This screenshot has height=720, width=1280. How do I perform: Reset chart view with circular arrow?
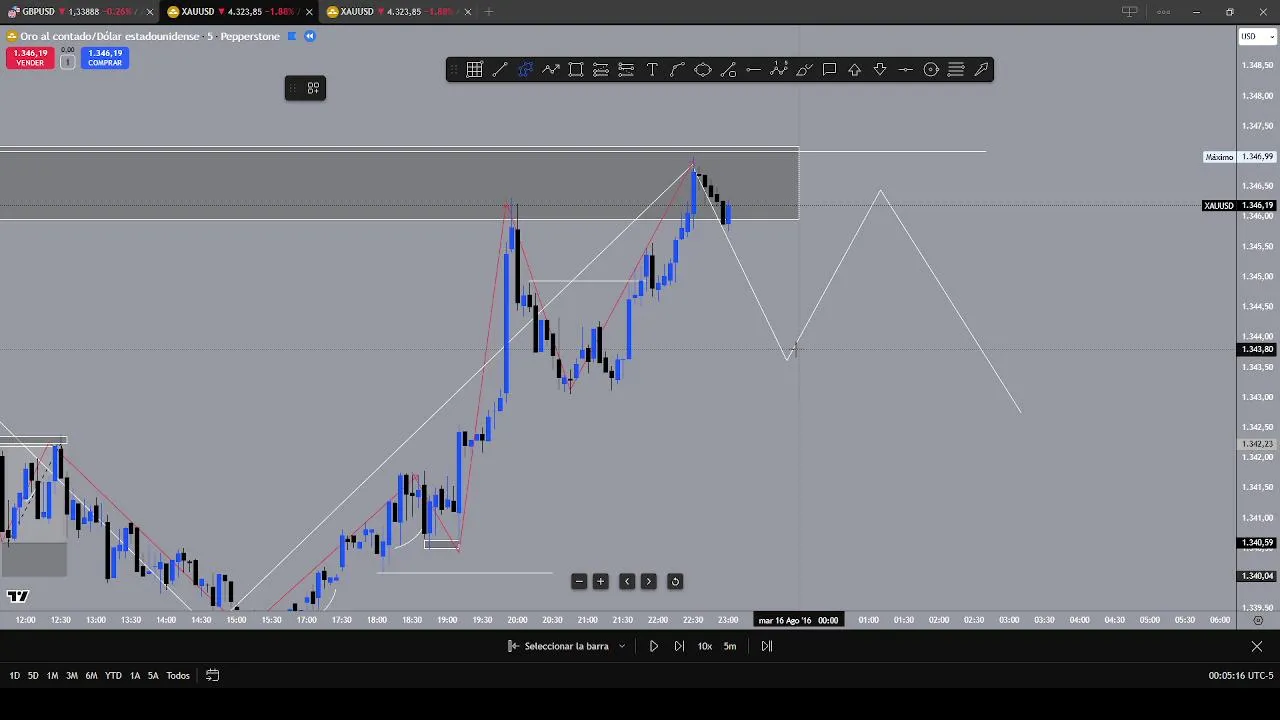pos(675,581)
